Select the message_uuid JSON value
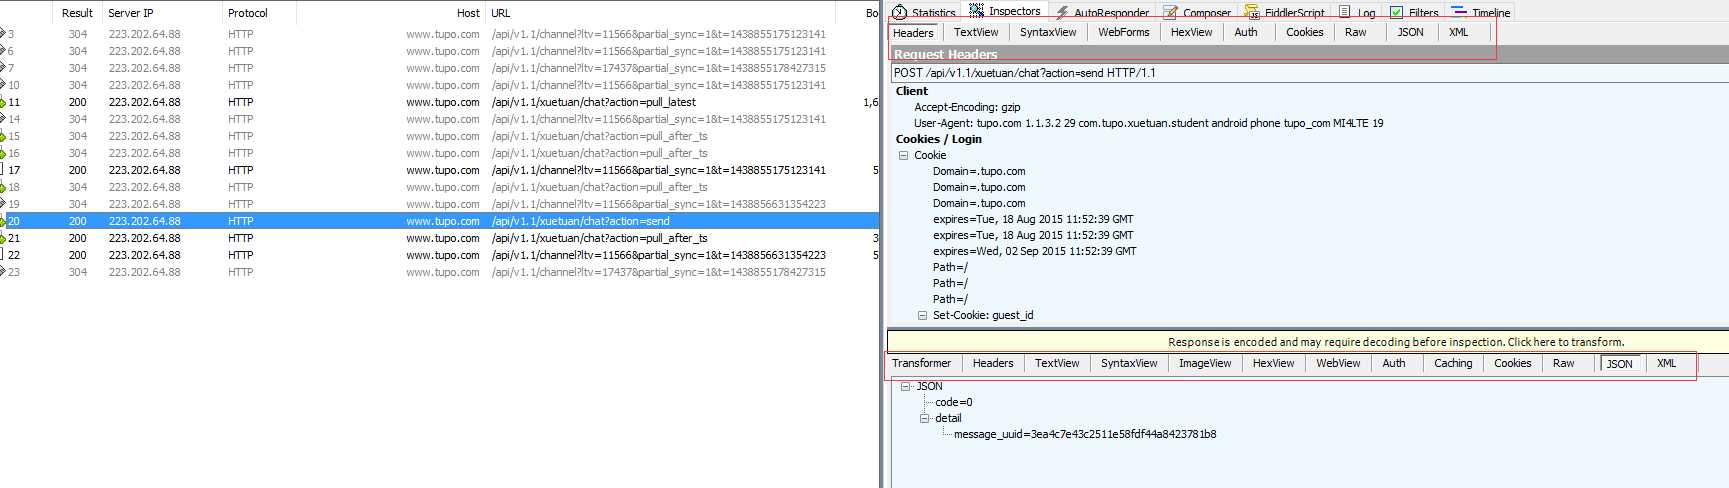The width and height of the screenshot is (1729, 488). [1085, 434]
